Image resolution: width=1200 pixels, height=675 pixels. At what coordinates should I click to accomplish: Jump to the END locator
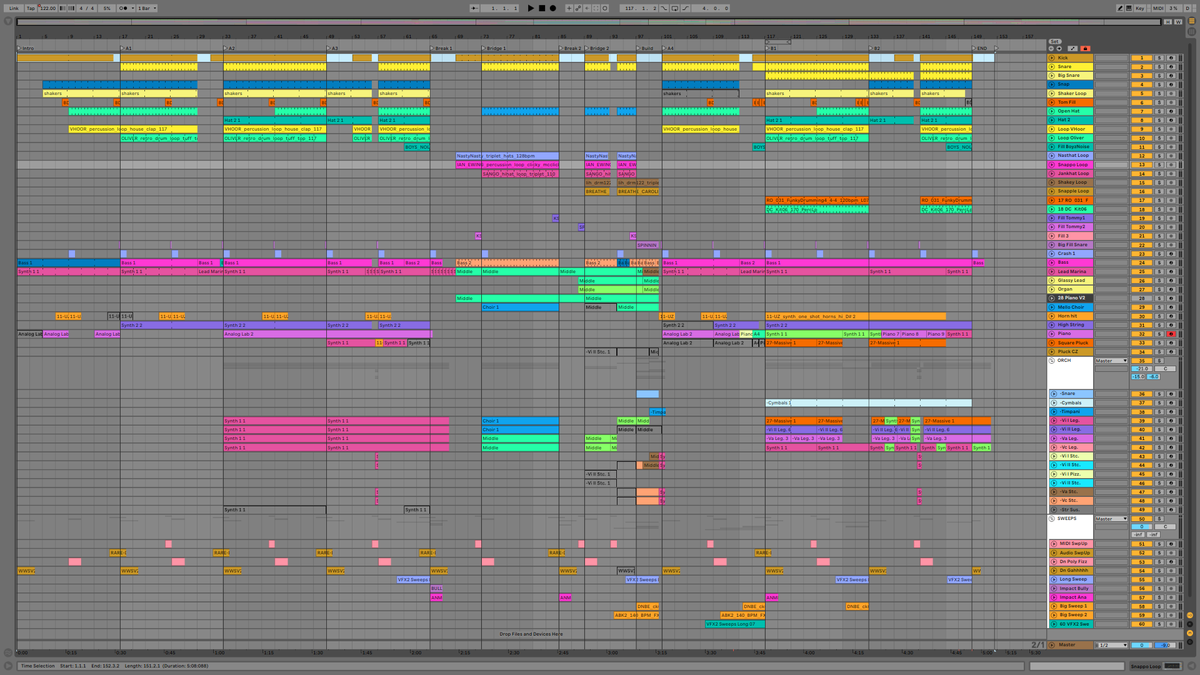pyautogui.click(x=982, y=48)
